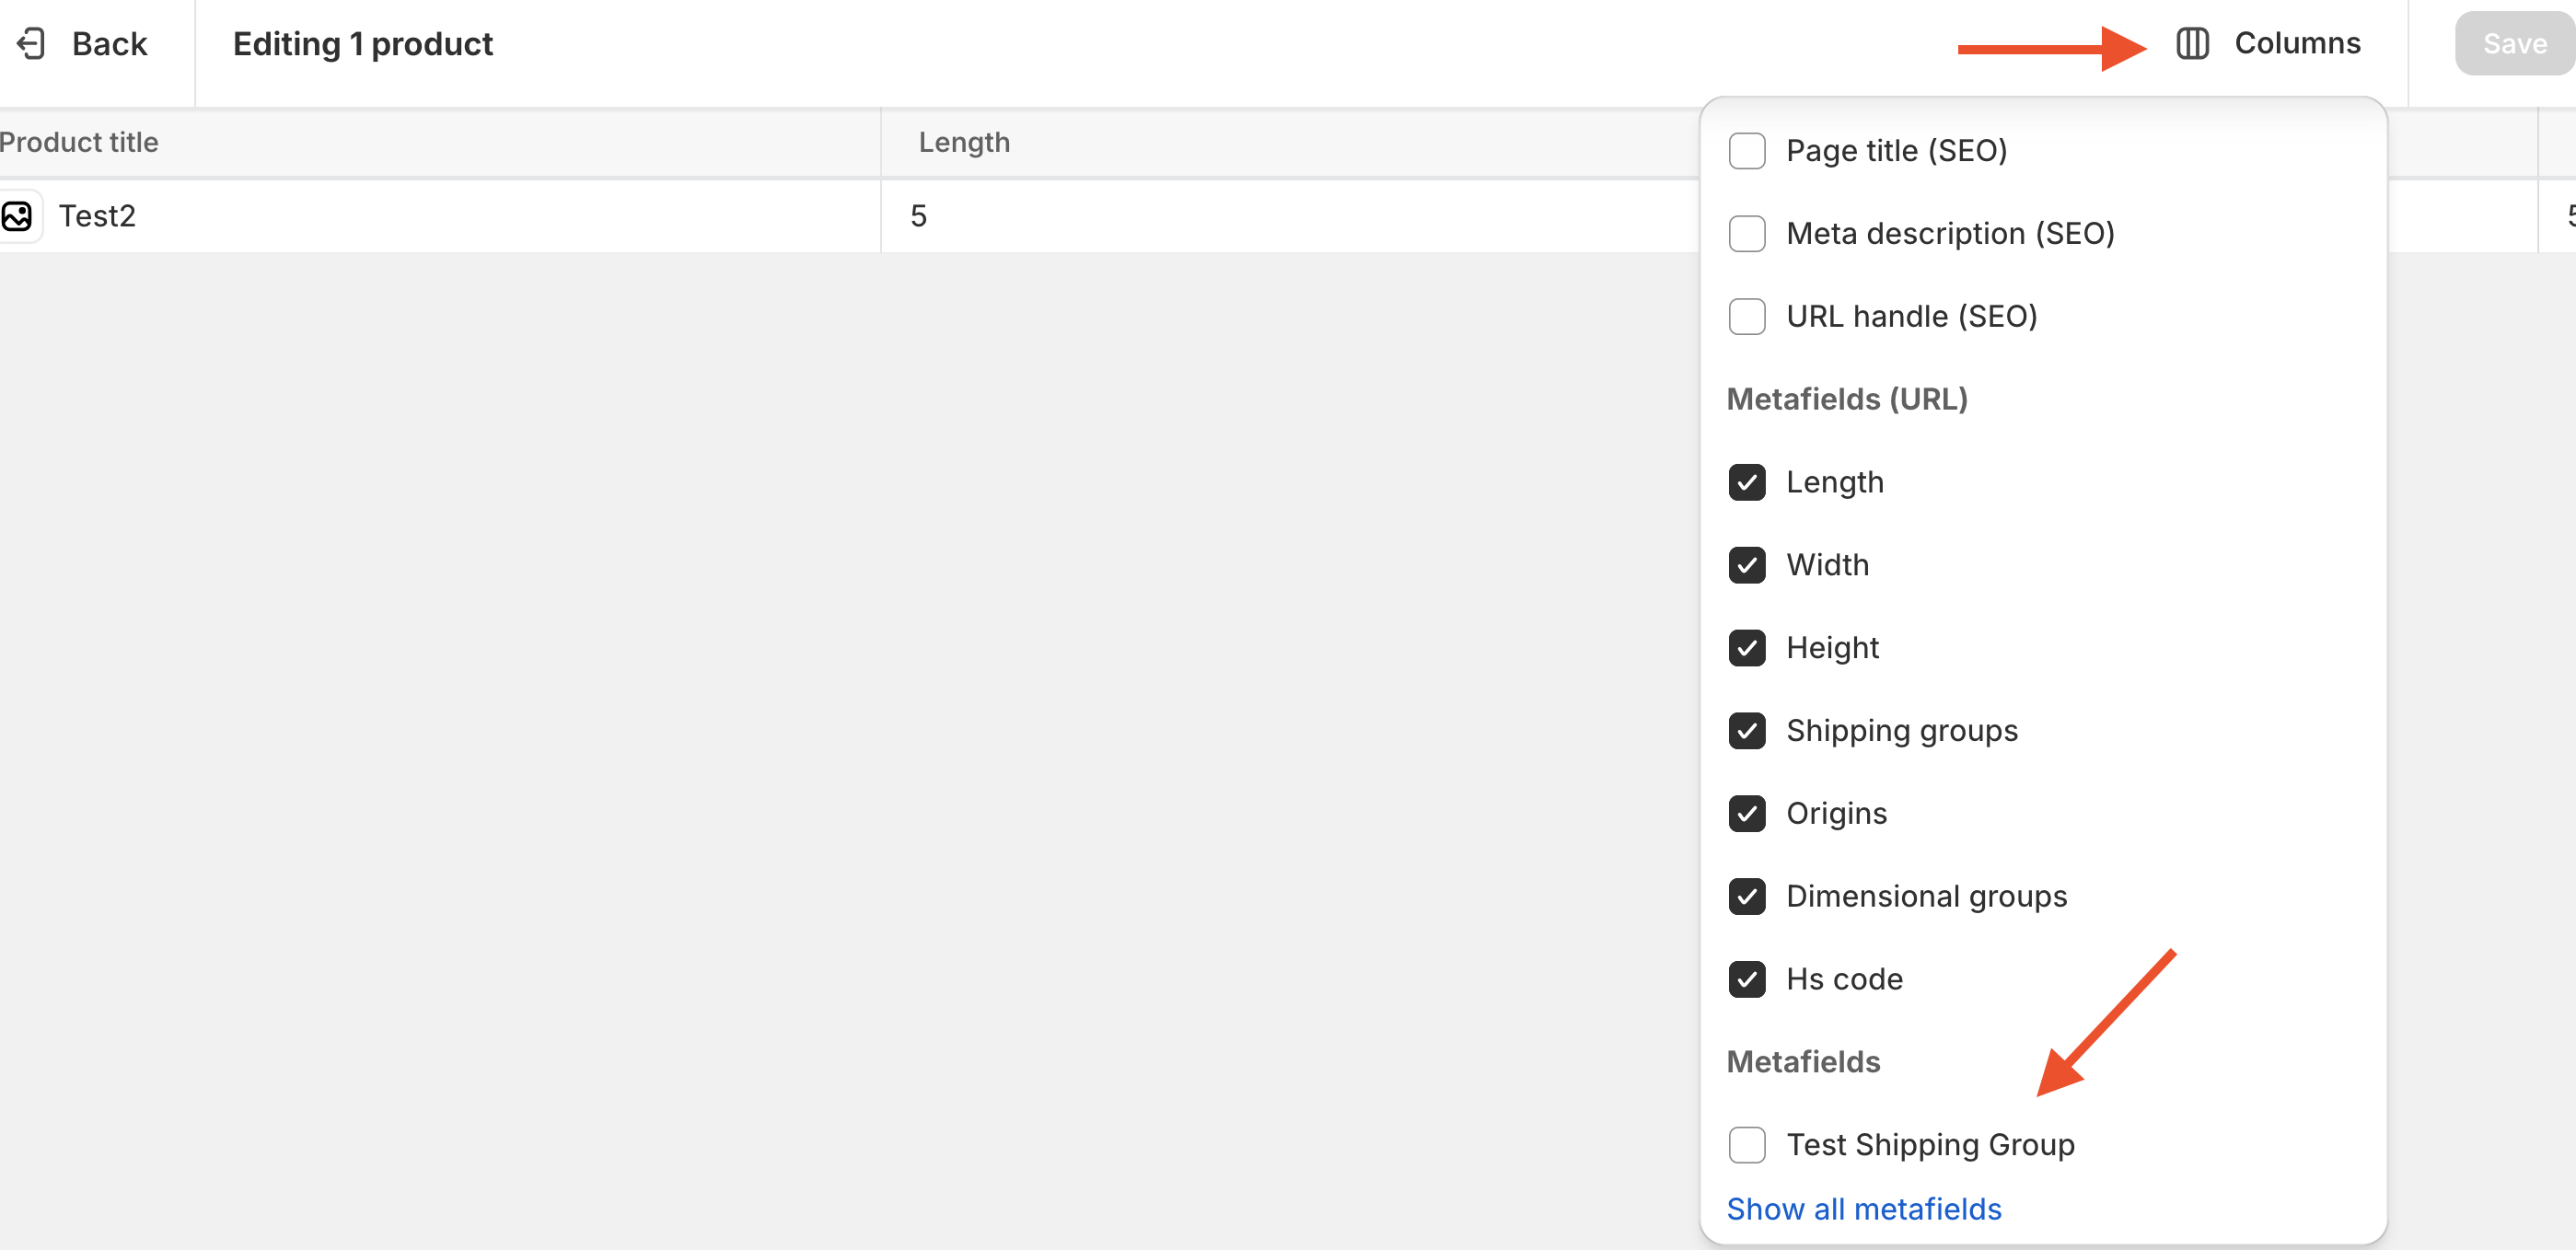Click the Back arrow icon
Viewport: 2576px width, 1250px height.
(x=32, y=44)
